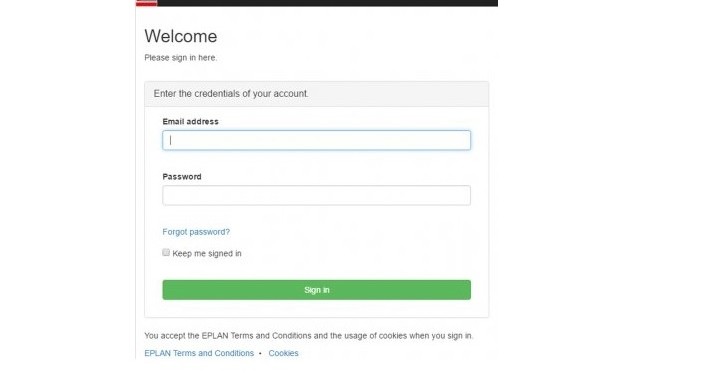709x377 pixels.
Task: Click left edge of Sign in button
Action: pyautogui.click(x=170, y=290)
